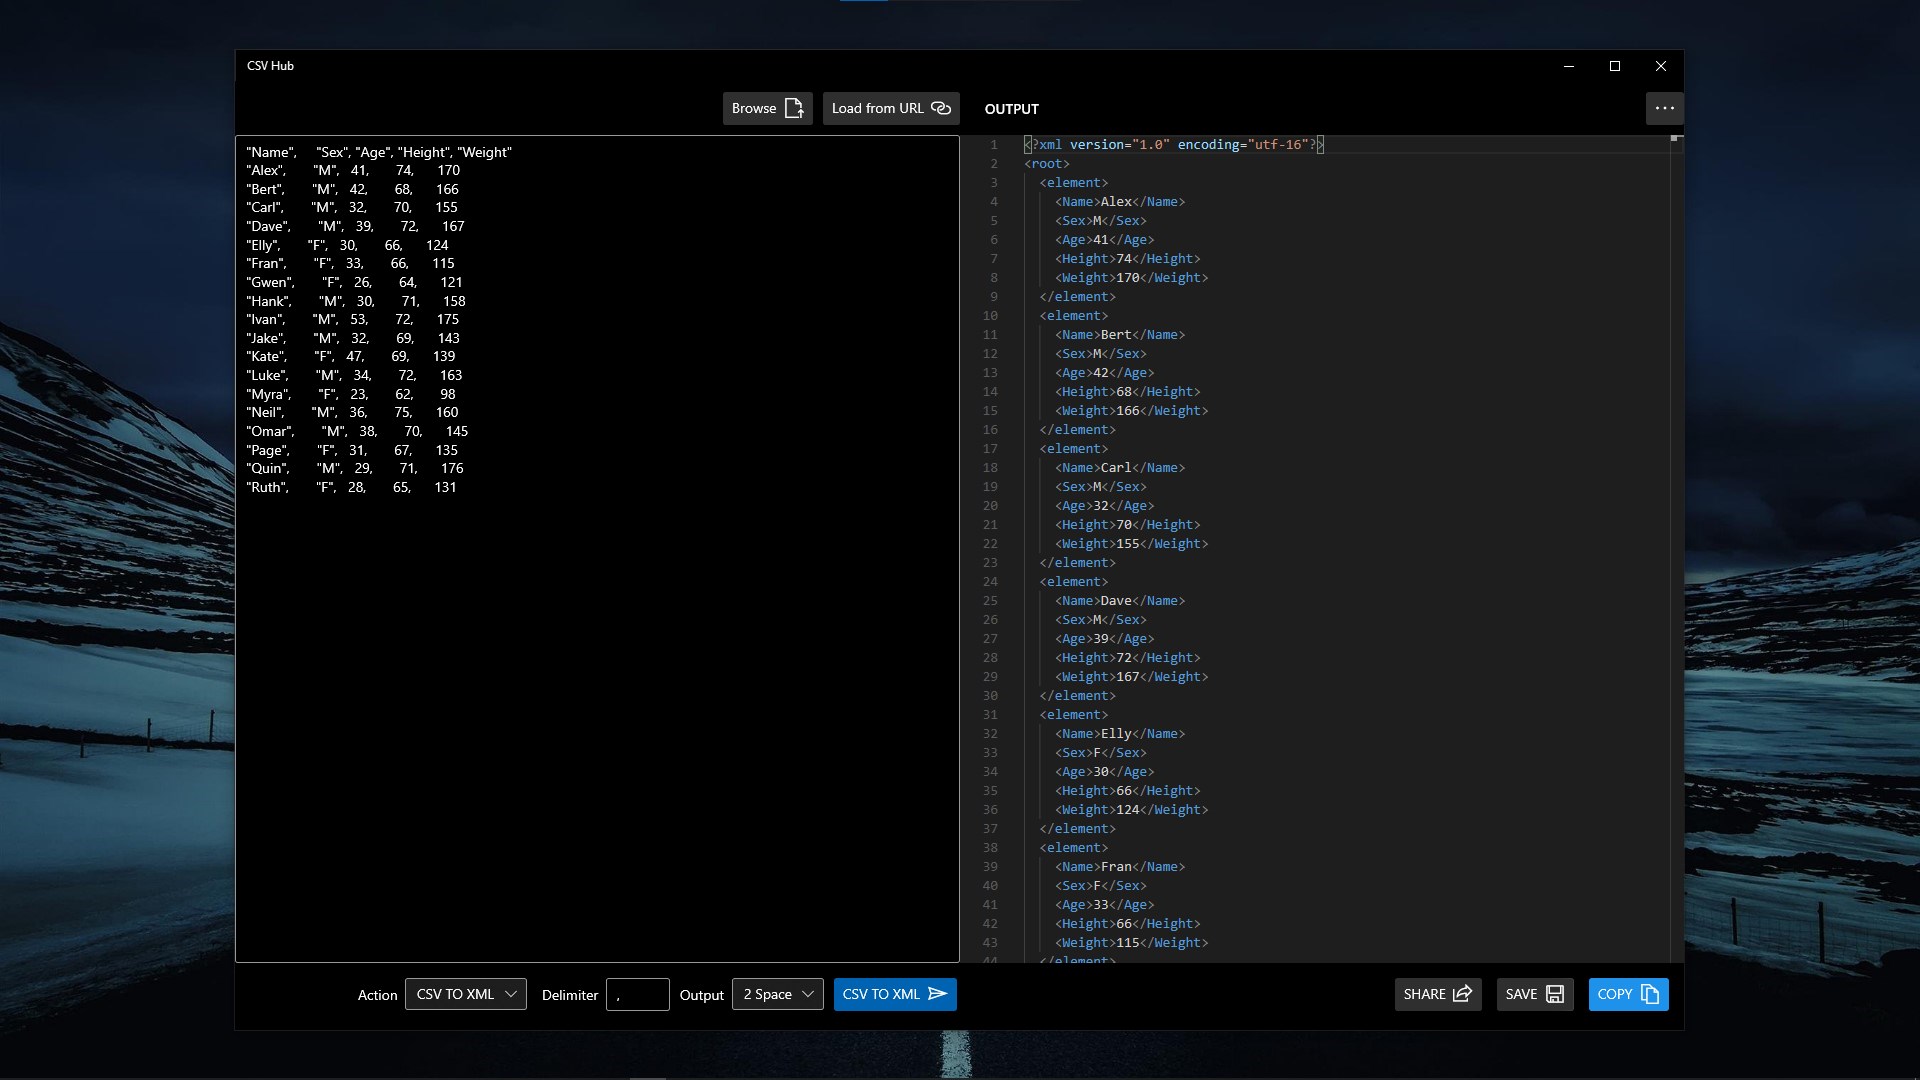Open the Output 2 Space dropdown

[778, 994]
